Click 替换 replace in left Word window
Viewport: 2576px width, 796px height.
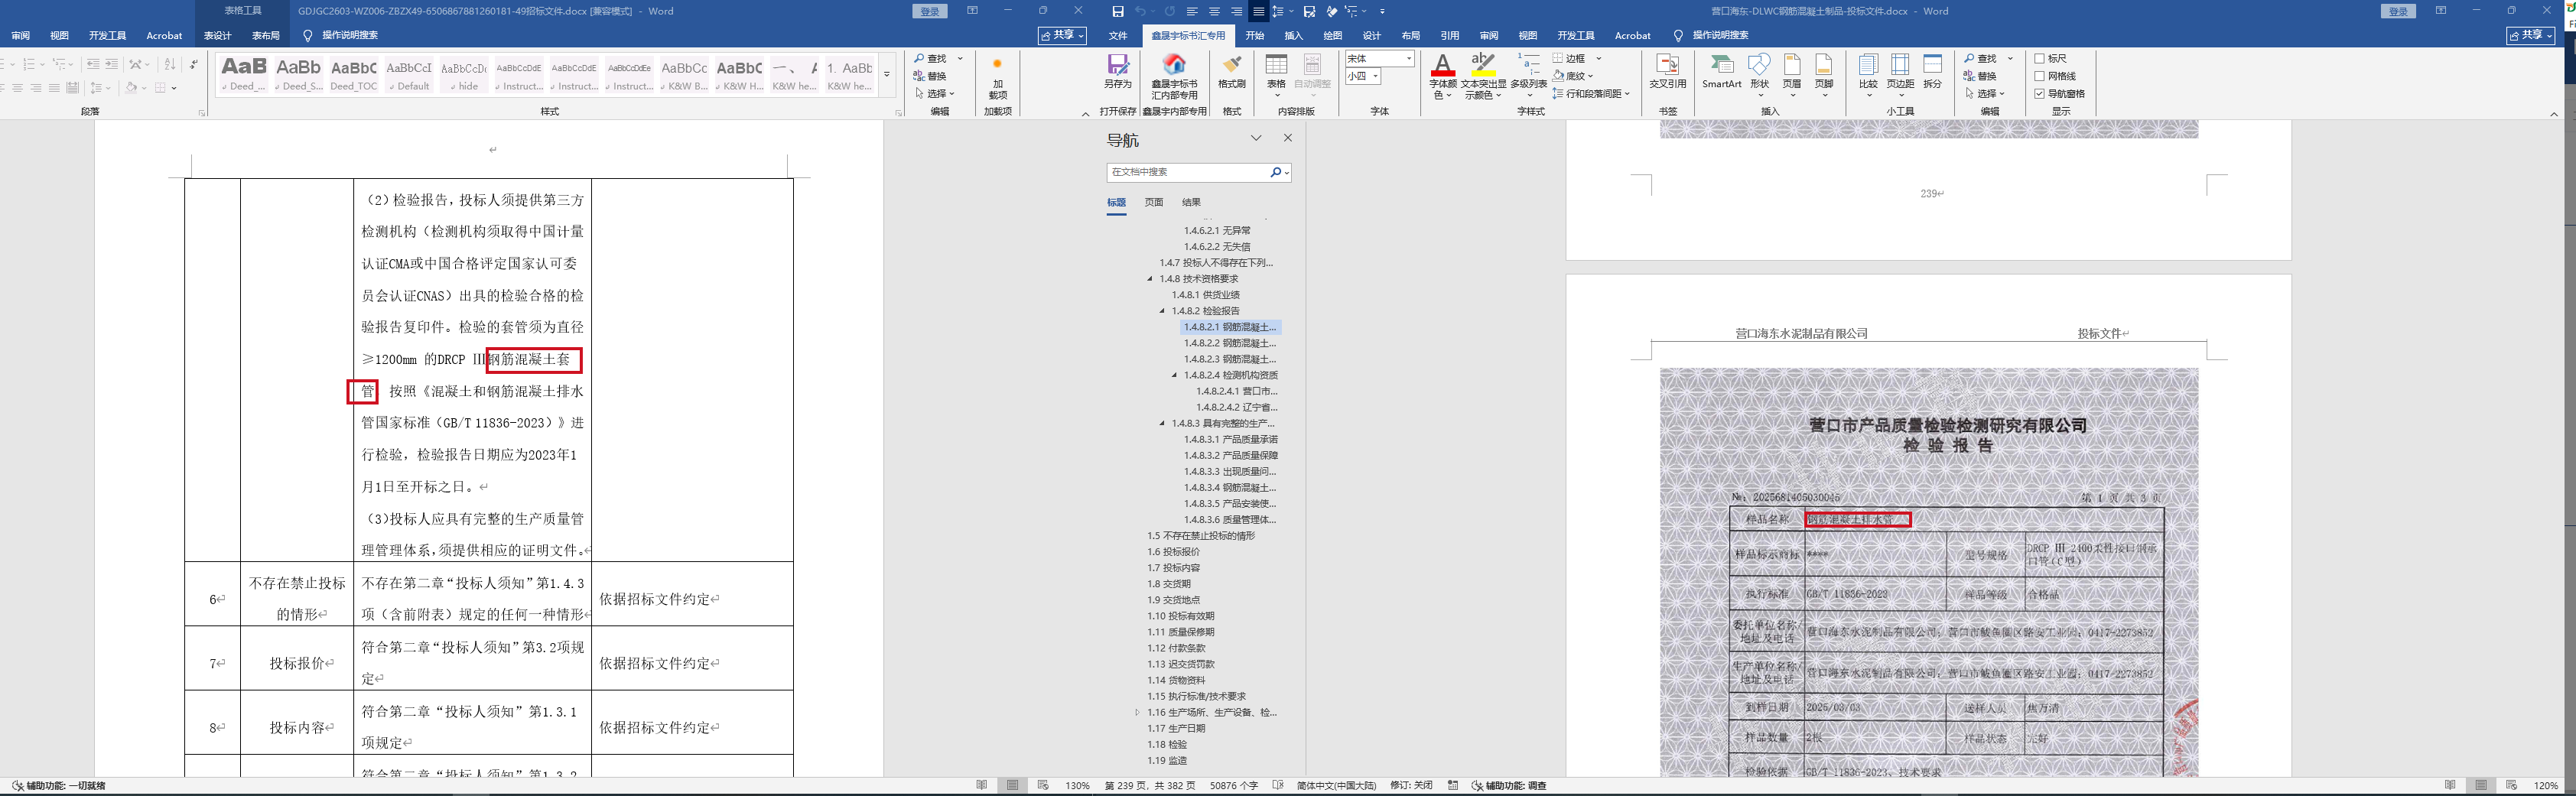coord(929,76)
